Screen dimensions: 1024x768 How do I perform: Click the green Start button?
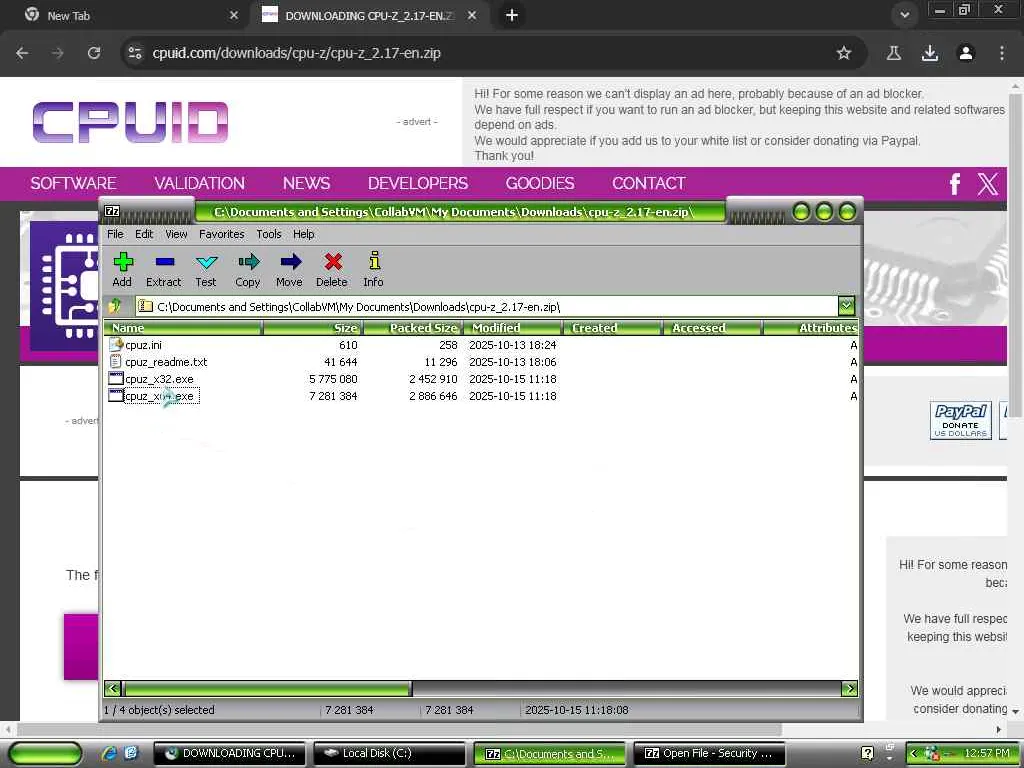point(45,754)
